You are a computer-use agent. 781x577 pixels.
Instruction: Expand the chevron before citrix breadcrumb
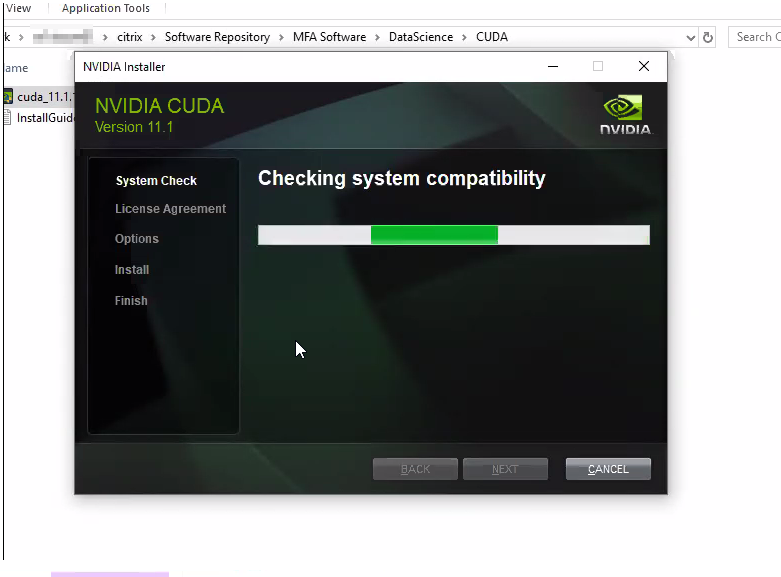(105, 37)
